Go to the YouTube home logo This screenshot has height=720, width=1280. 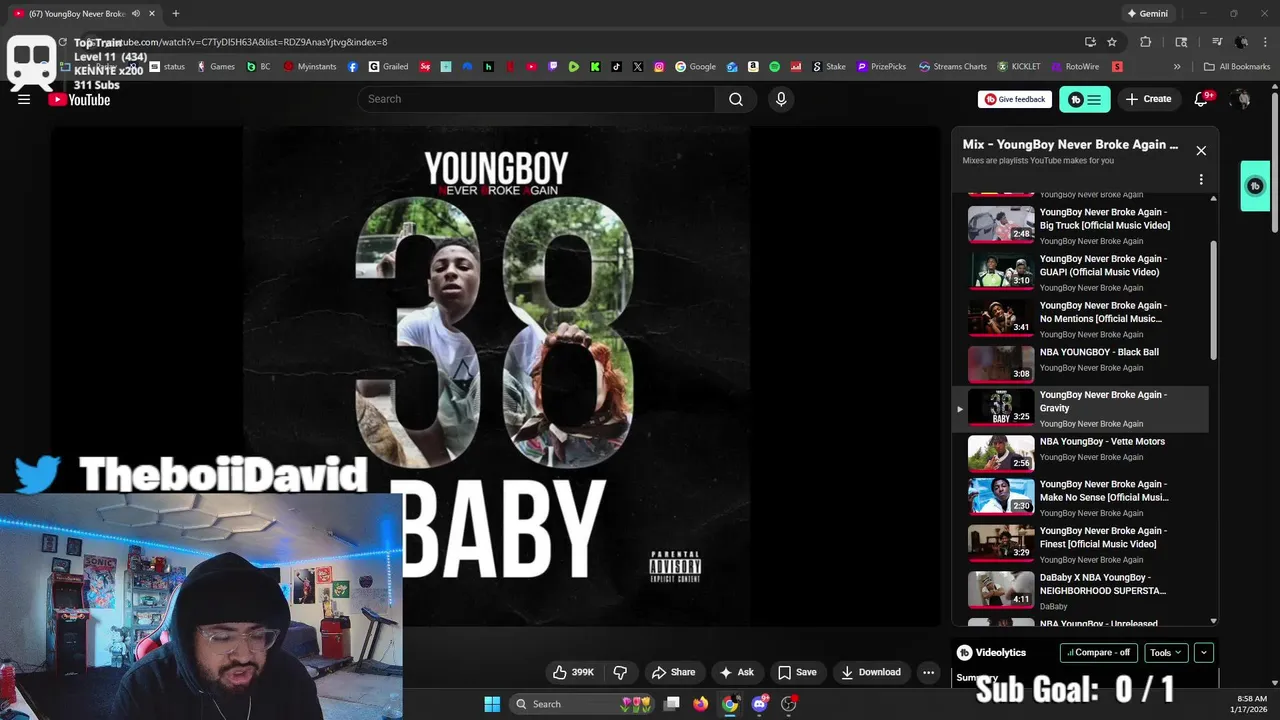[79, 99]
